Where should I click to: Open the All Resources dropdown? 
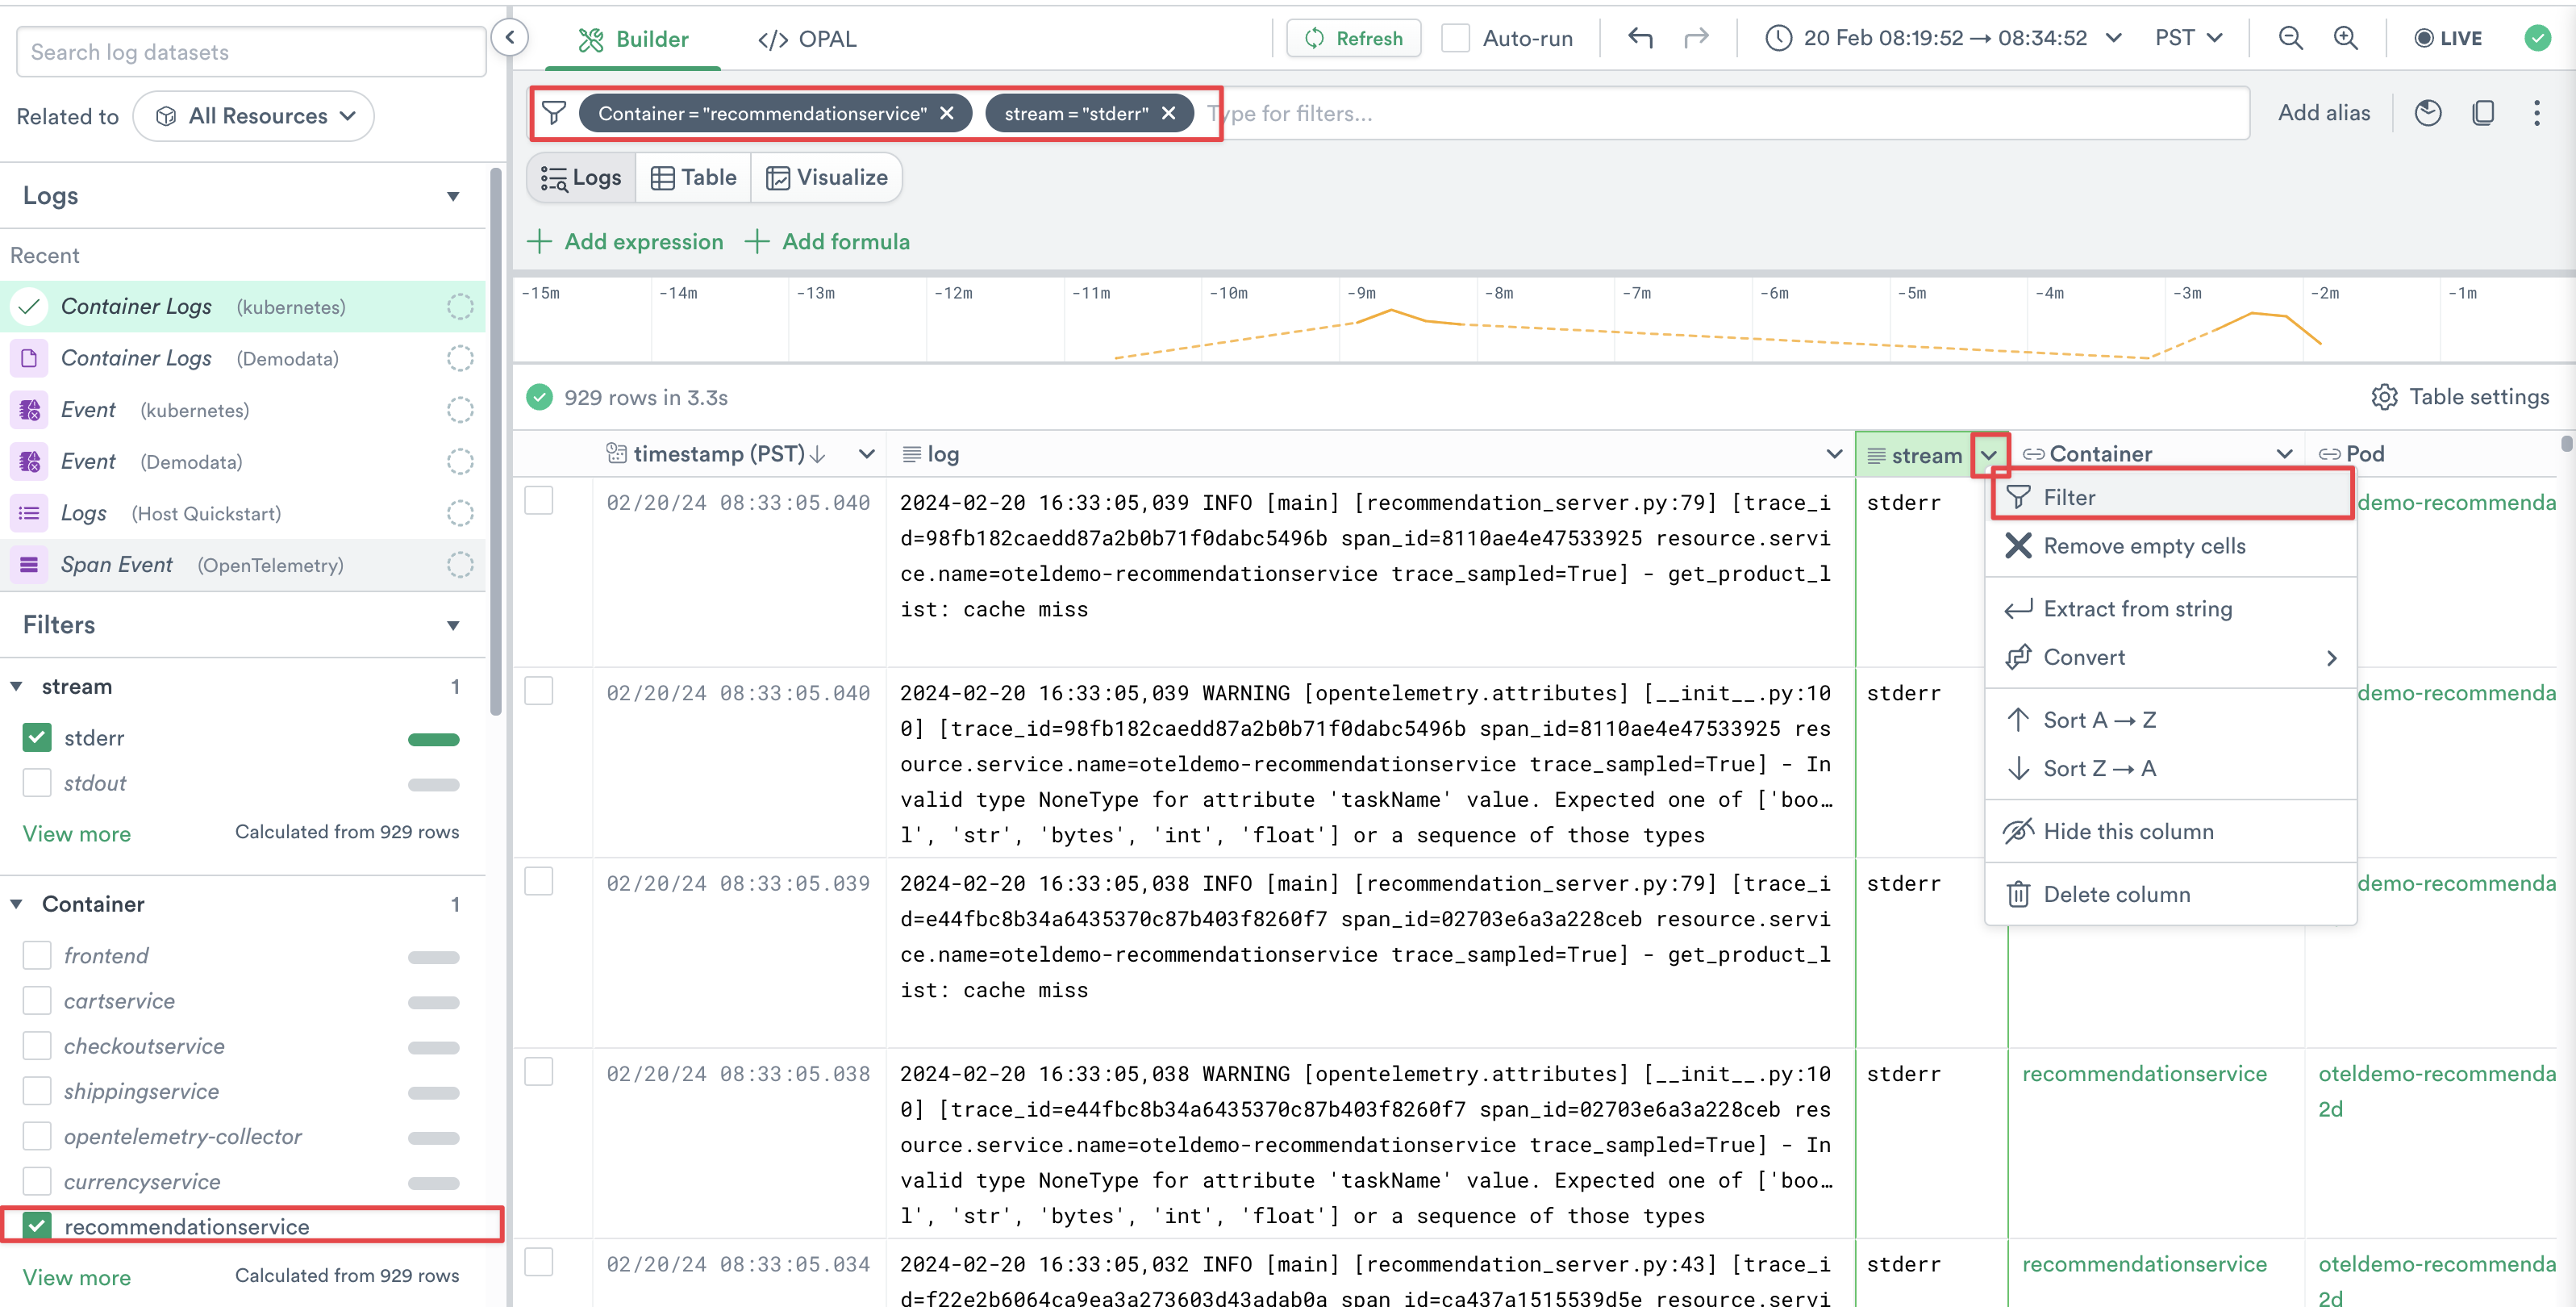click(x=254, y=116)
